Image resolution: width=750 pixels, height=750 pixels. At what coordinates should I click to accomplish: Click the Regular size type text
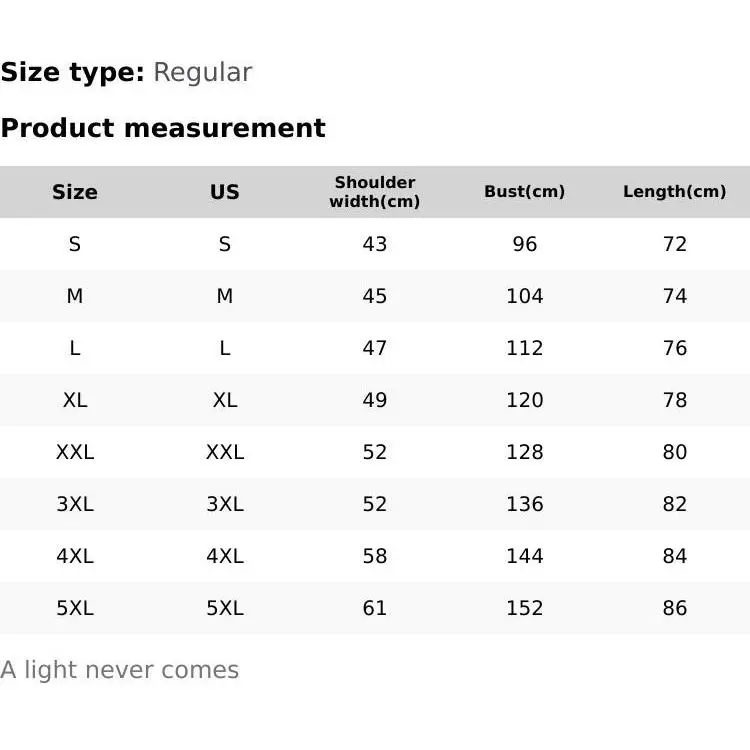[202, 72]
